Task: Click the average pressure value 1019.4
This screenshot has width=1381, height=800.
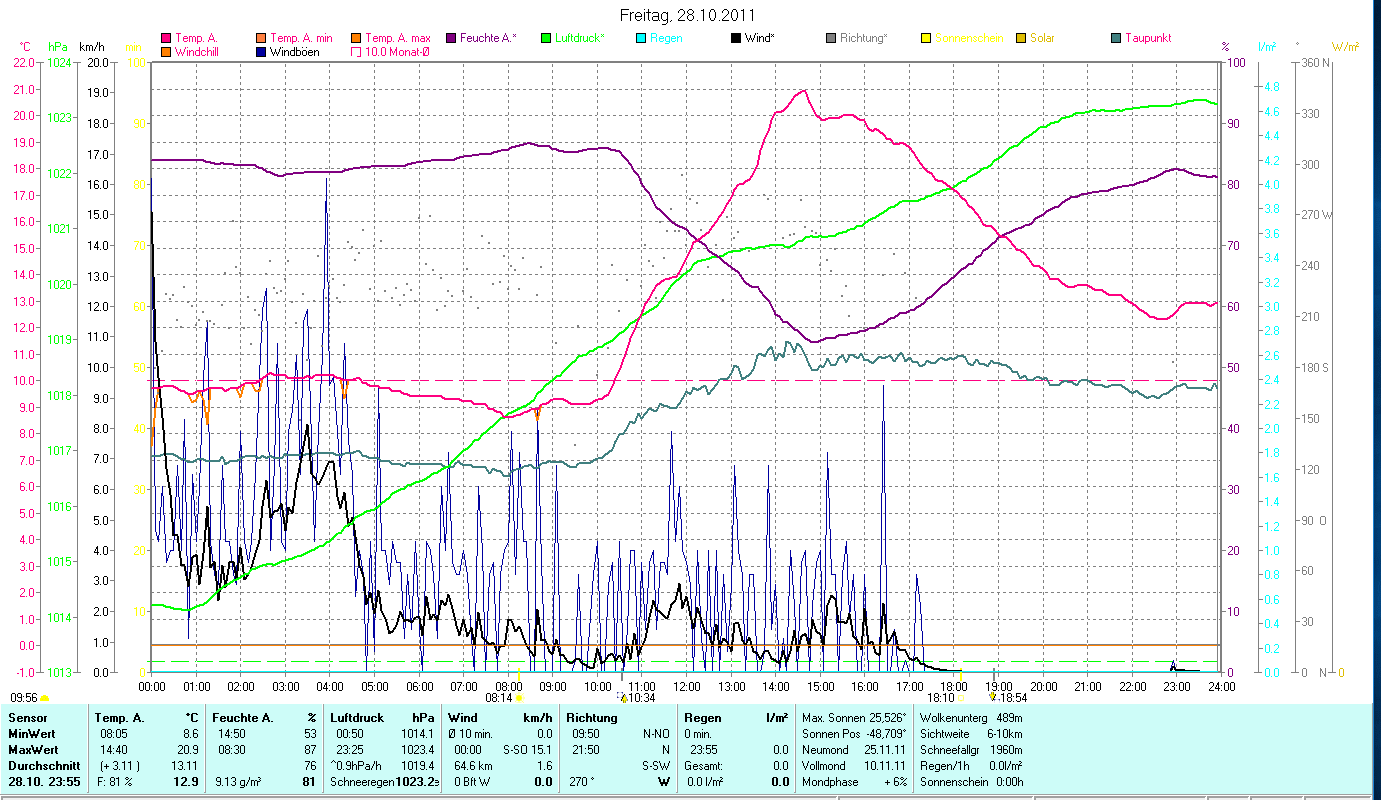Action: (417, 766)
